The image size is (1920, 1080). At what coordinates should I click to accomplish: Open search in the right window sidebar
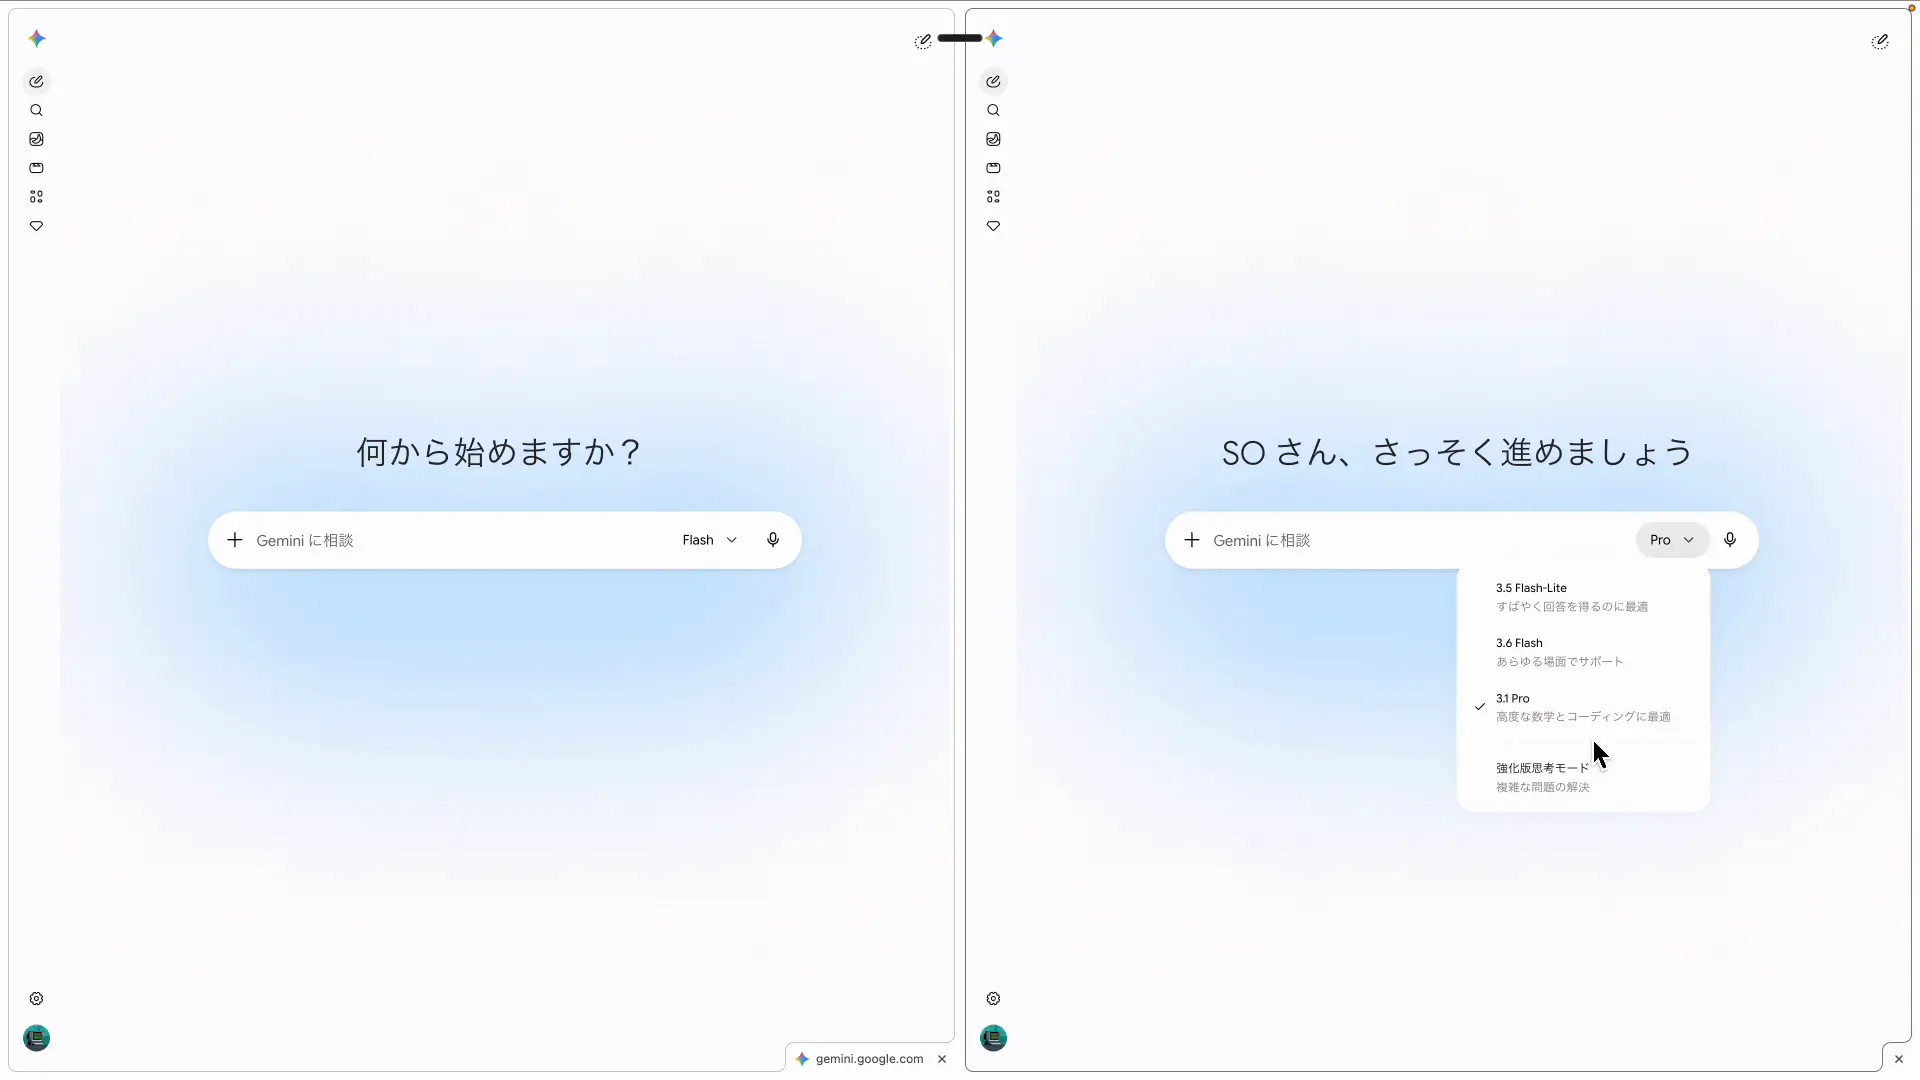(x=994, y=111)
